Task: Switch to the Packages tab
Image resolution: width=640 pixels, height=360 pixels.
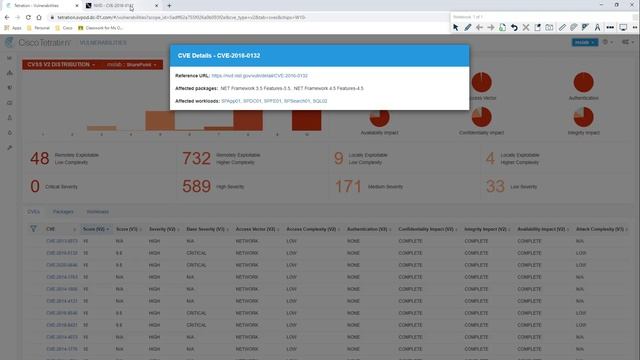Action: (x=63, y=212)
